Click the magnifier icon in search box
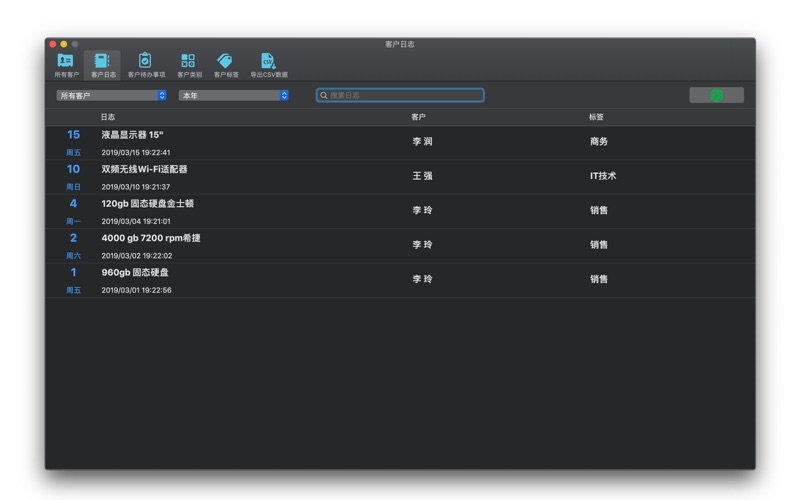 coord(324,96)
